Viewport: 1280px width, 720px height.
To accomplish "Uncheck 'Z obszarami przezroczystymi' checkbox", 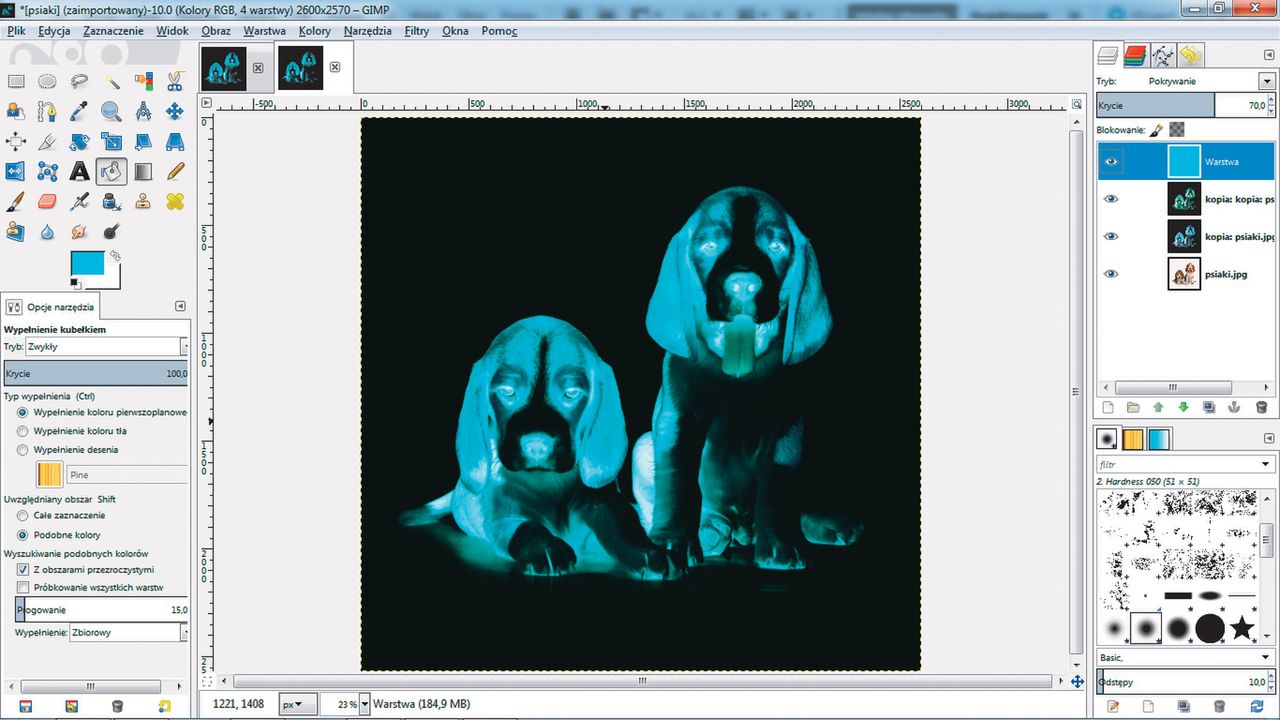I will tap(23, 569).
